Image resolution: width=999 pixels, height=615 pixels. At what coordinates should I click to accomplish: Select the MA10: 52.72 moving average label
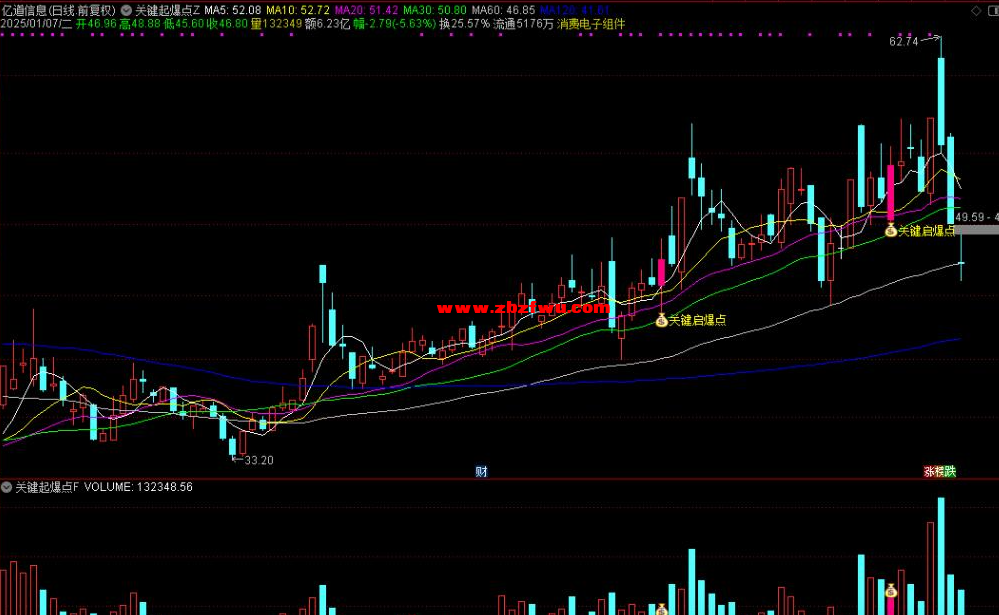pyautogui.click(x=298, y=10)
